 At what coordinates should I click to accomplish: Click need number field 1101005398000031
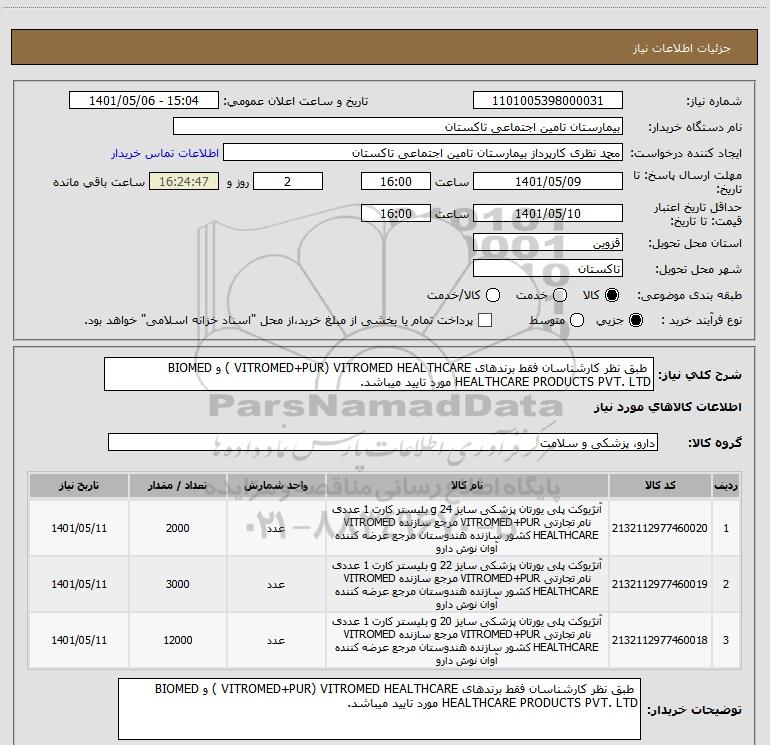click(548, 100)
